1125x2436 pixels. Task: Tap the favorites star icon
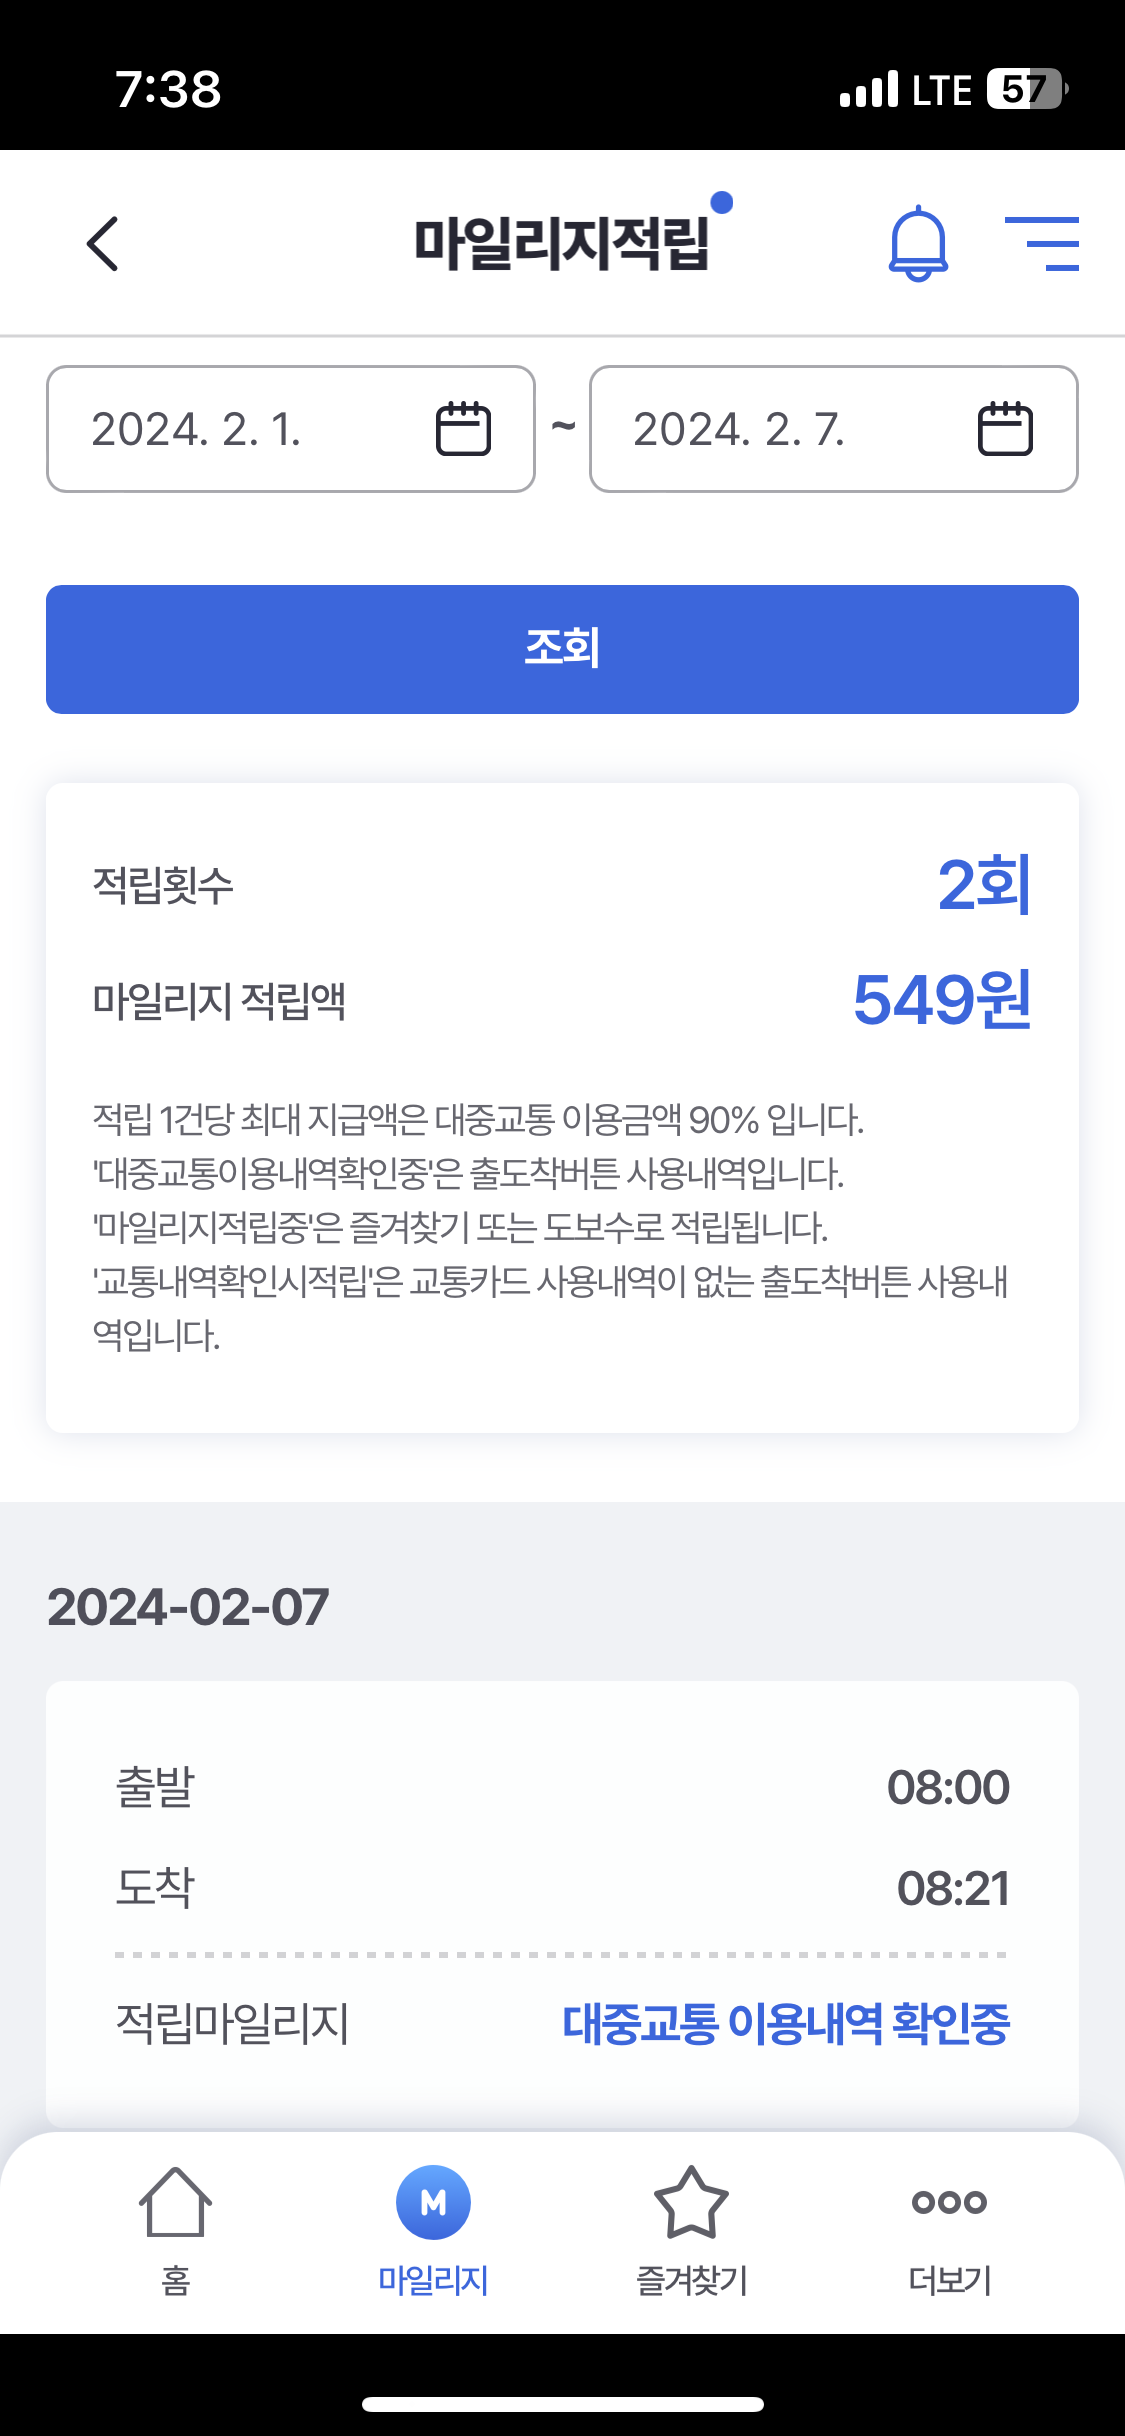pyautogui.click(x=691, y=2201)
